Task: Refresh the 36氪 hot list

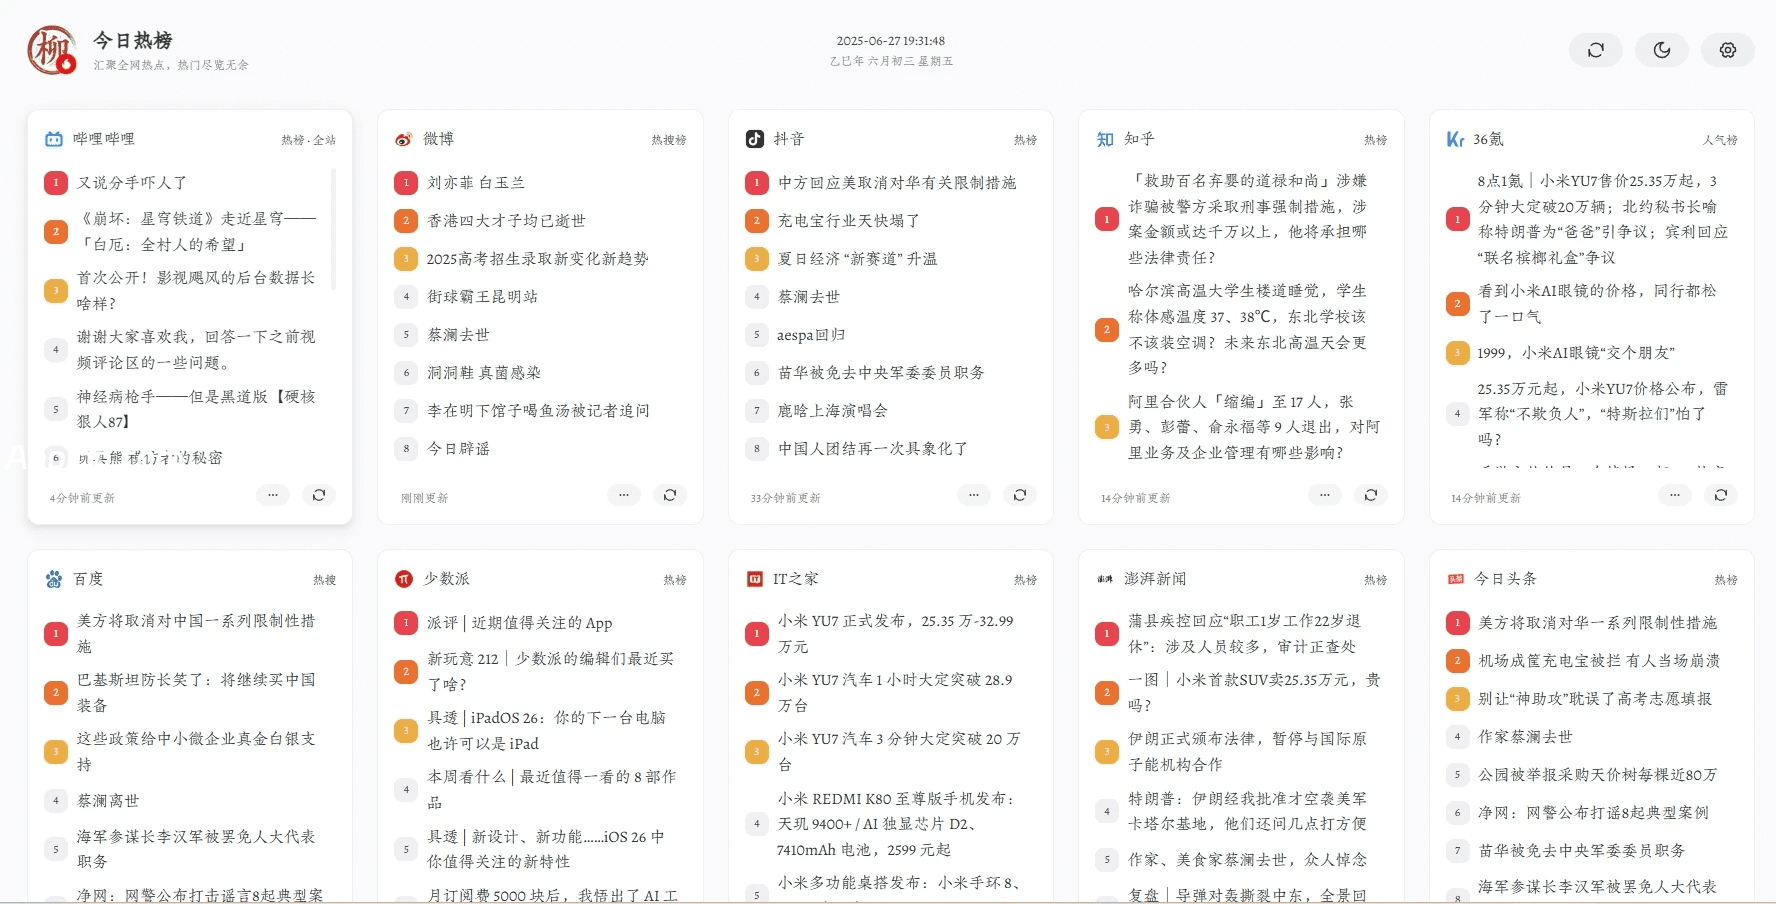Action: click(1721, 495)
